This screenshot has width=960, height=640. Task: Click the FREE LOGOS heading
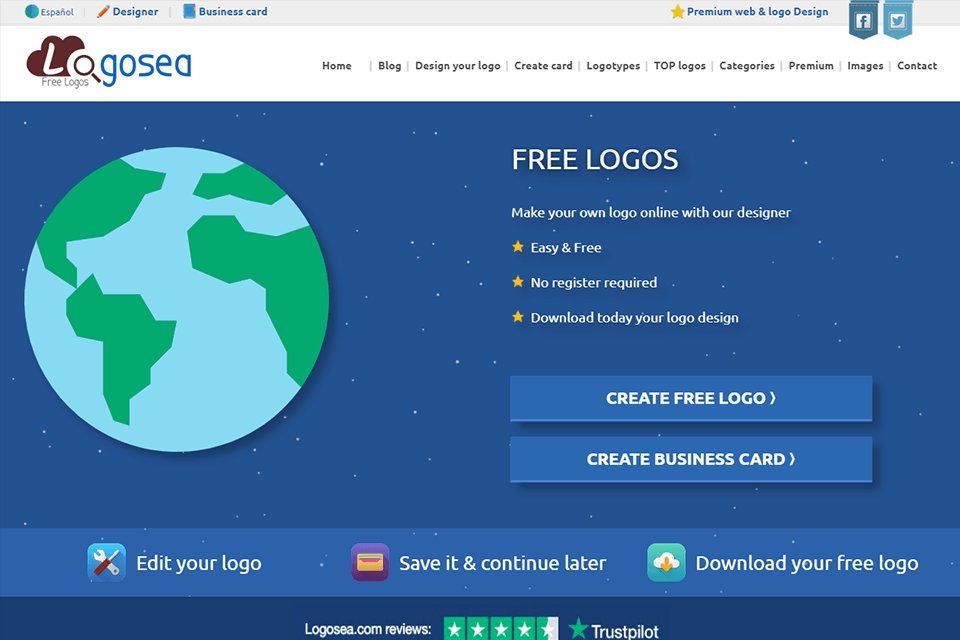coord(595,160)
